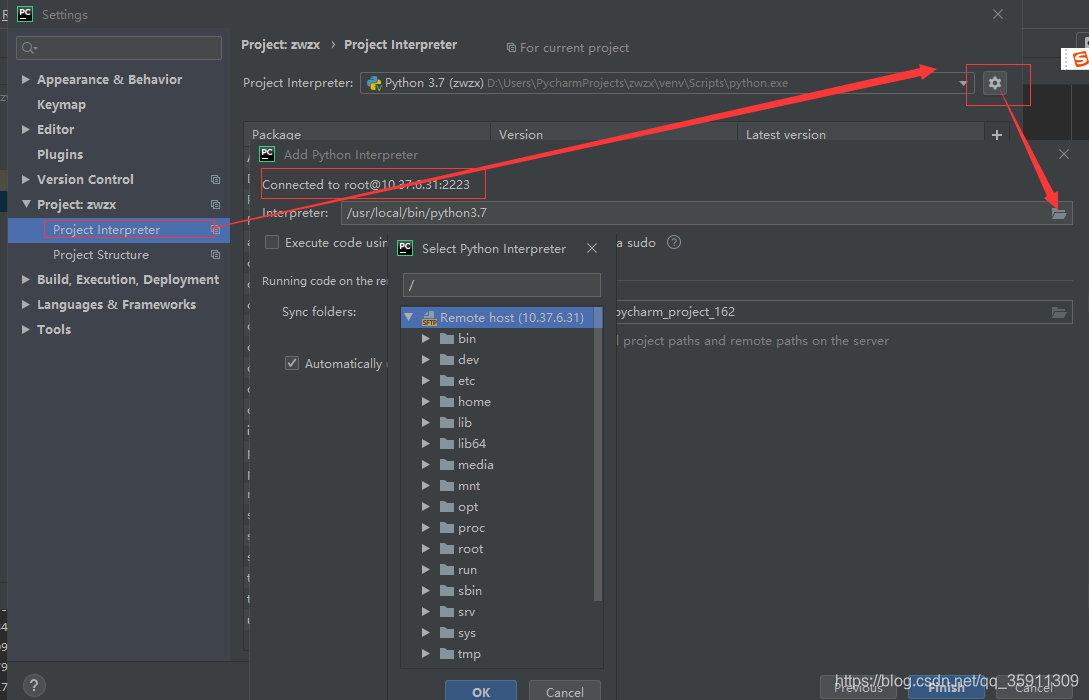This screenshot has height=700, width=1089.
Task: Click the bin folder icon
Action: click(x=447, y=339)
